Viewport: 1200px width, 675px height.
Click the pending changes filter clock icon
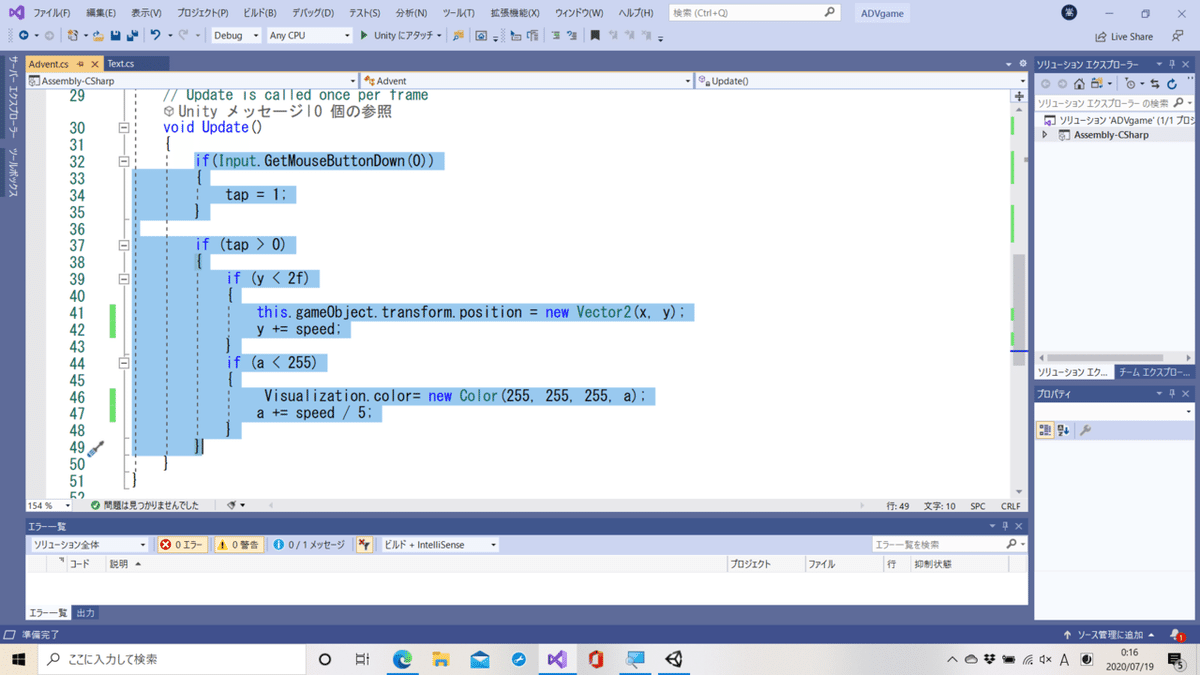click(1130, 84)
